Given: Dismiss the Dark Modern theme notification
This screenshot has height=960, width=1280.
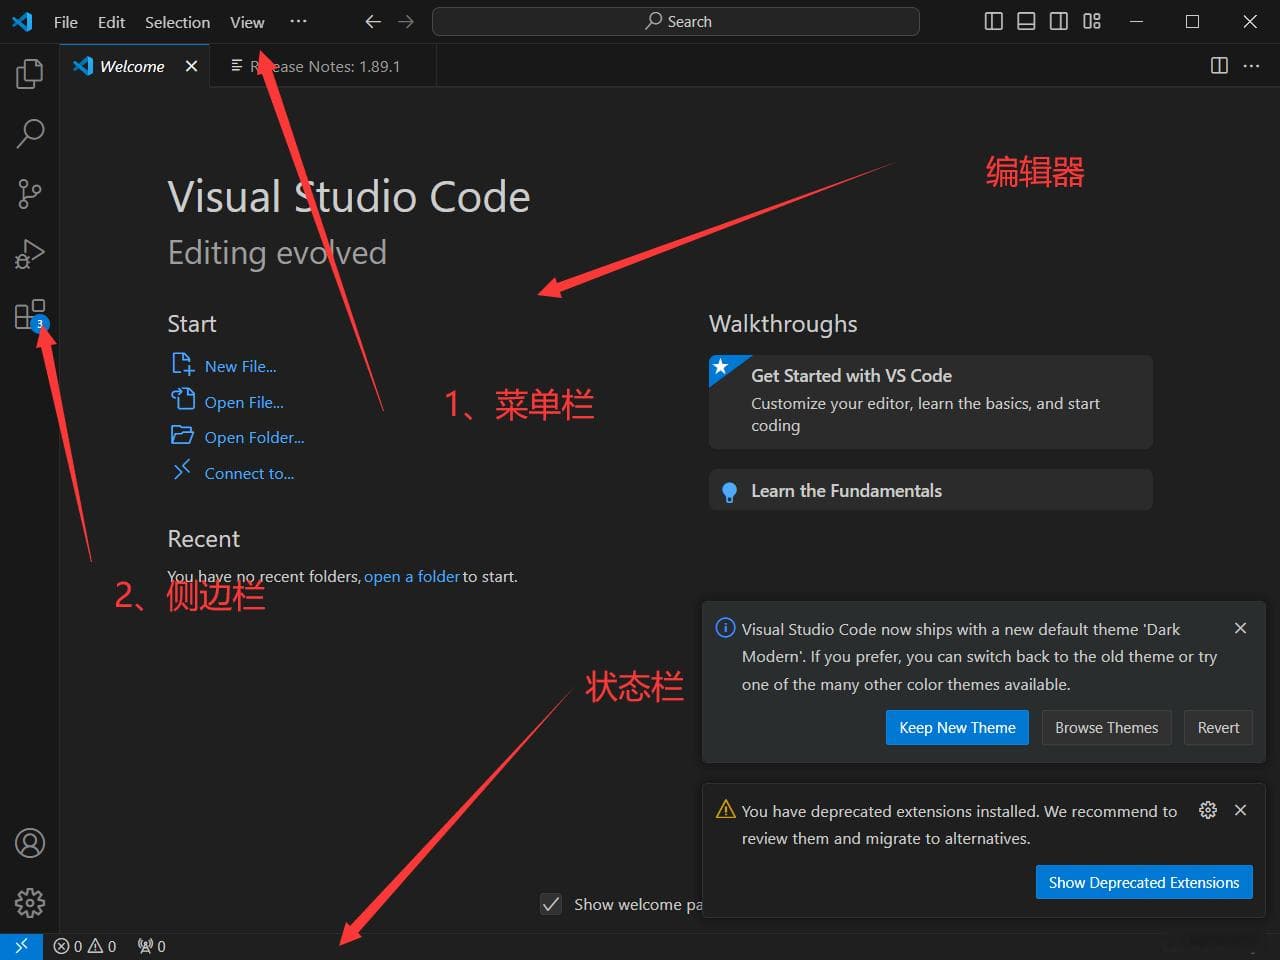Looking at the screenshot, I should (x=1240, y=628).
